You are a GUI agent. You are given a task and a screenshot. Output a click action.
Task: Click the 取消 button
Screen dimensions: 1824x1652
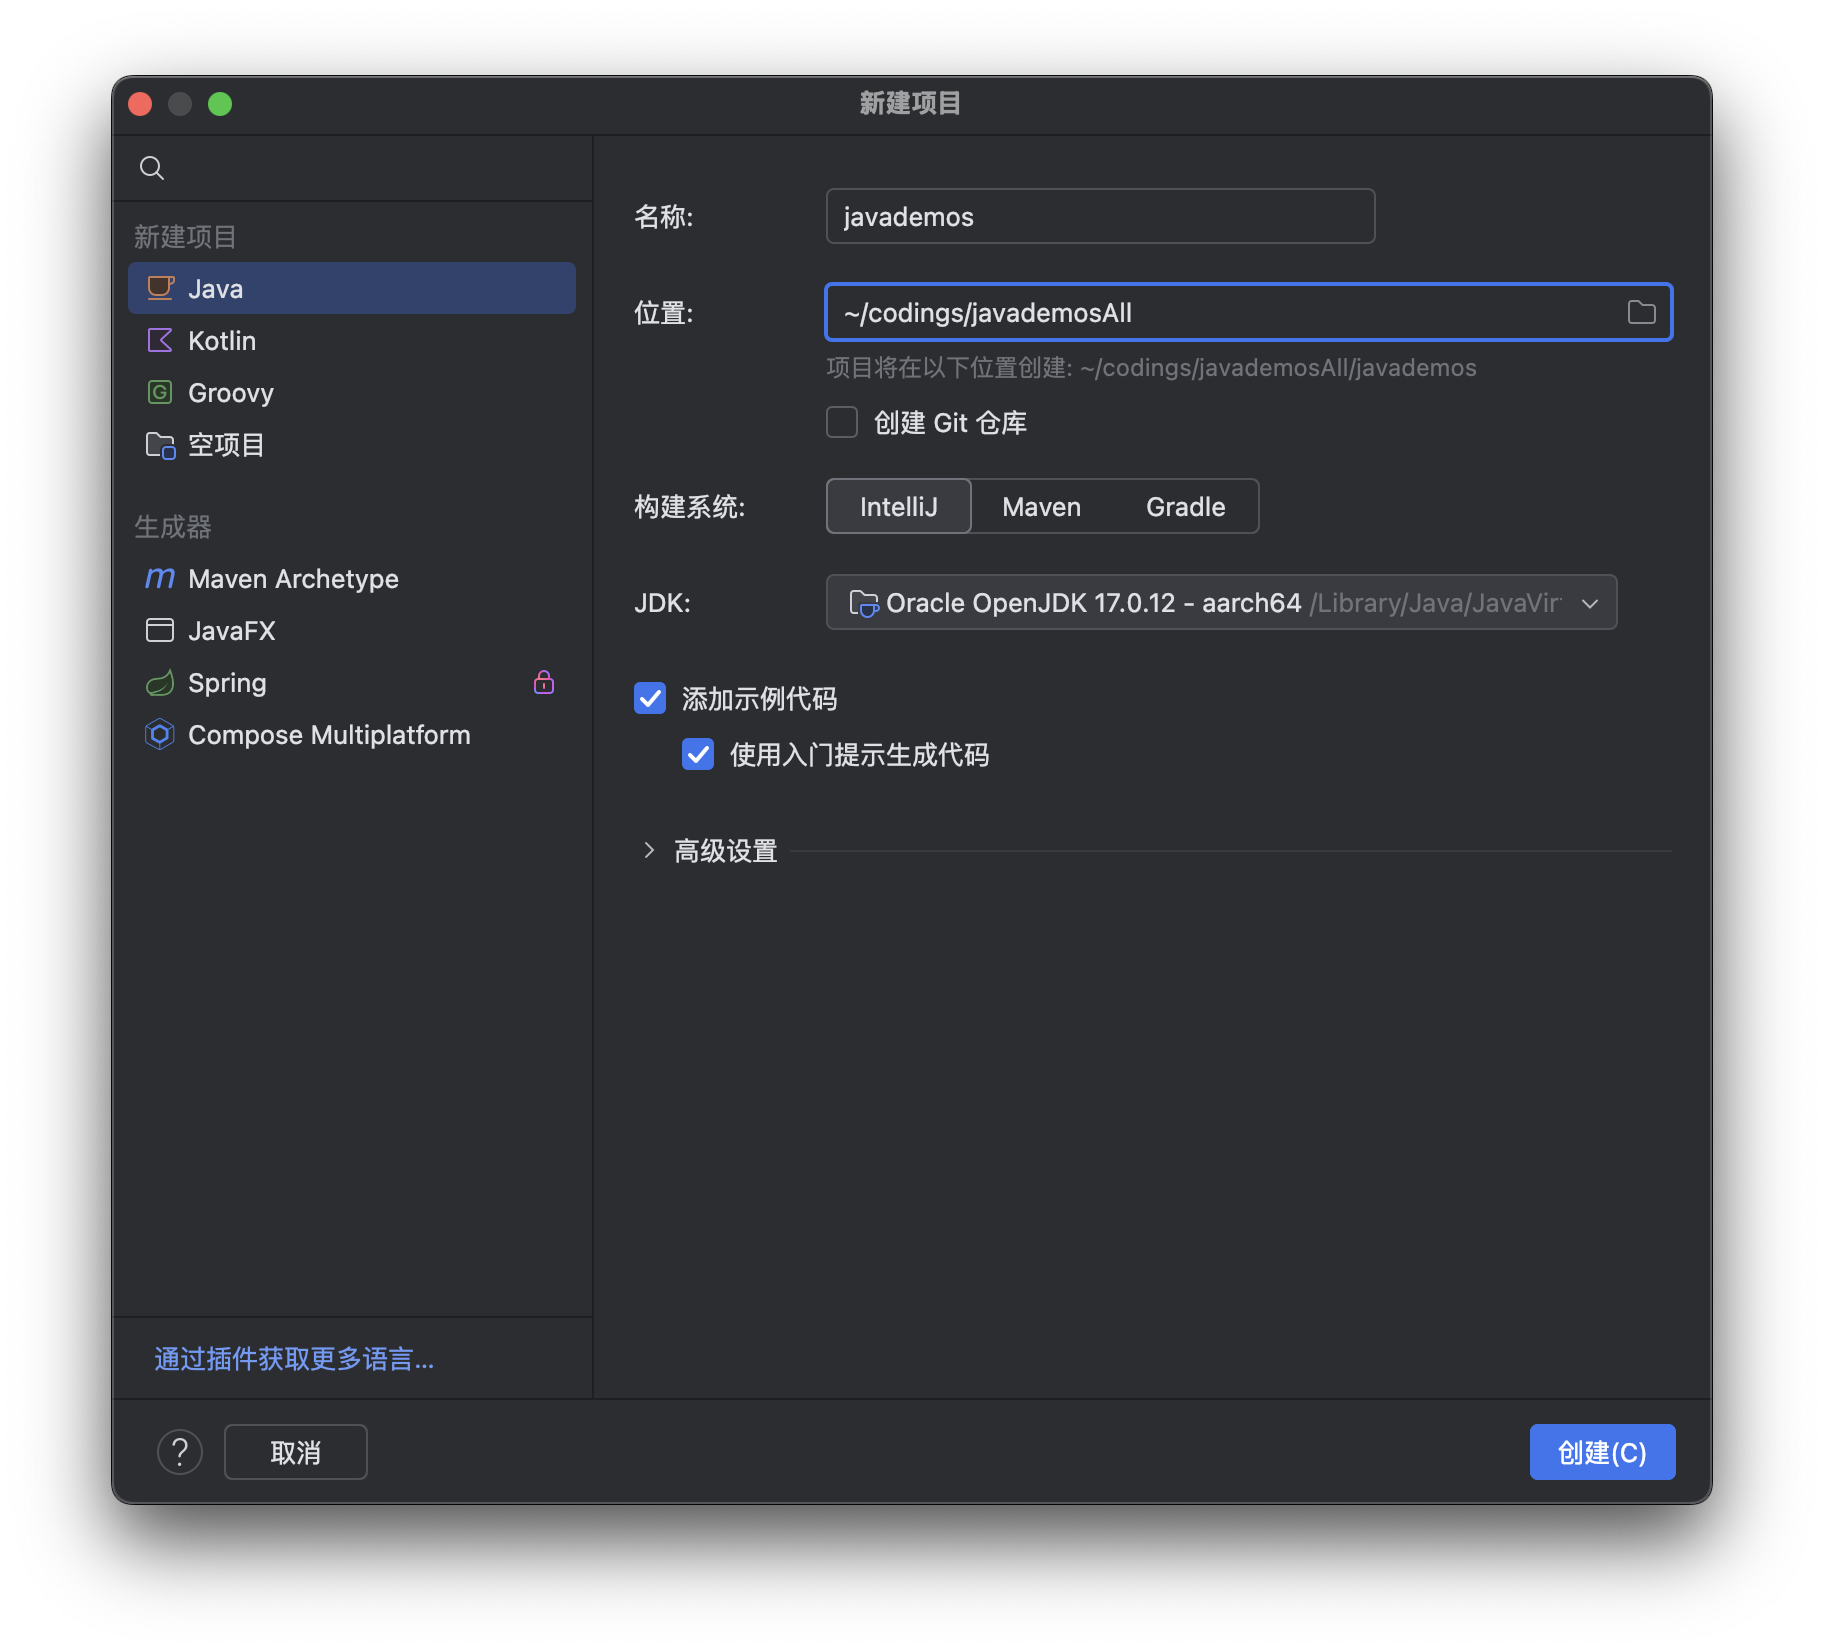(296, 1452)
